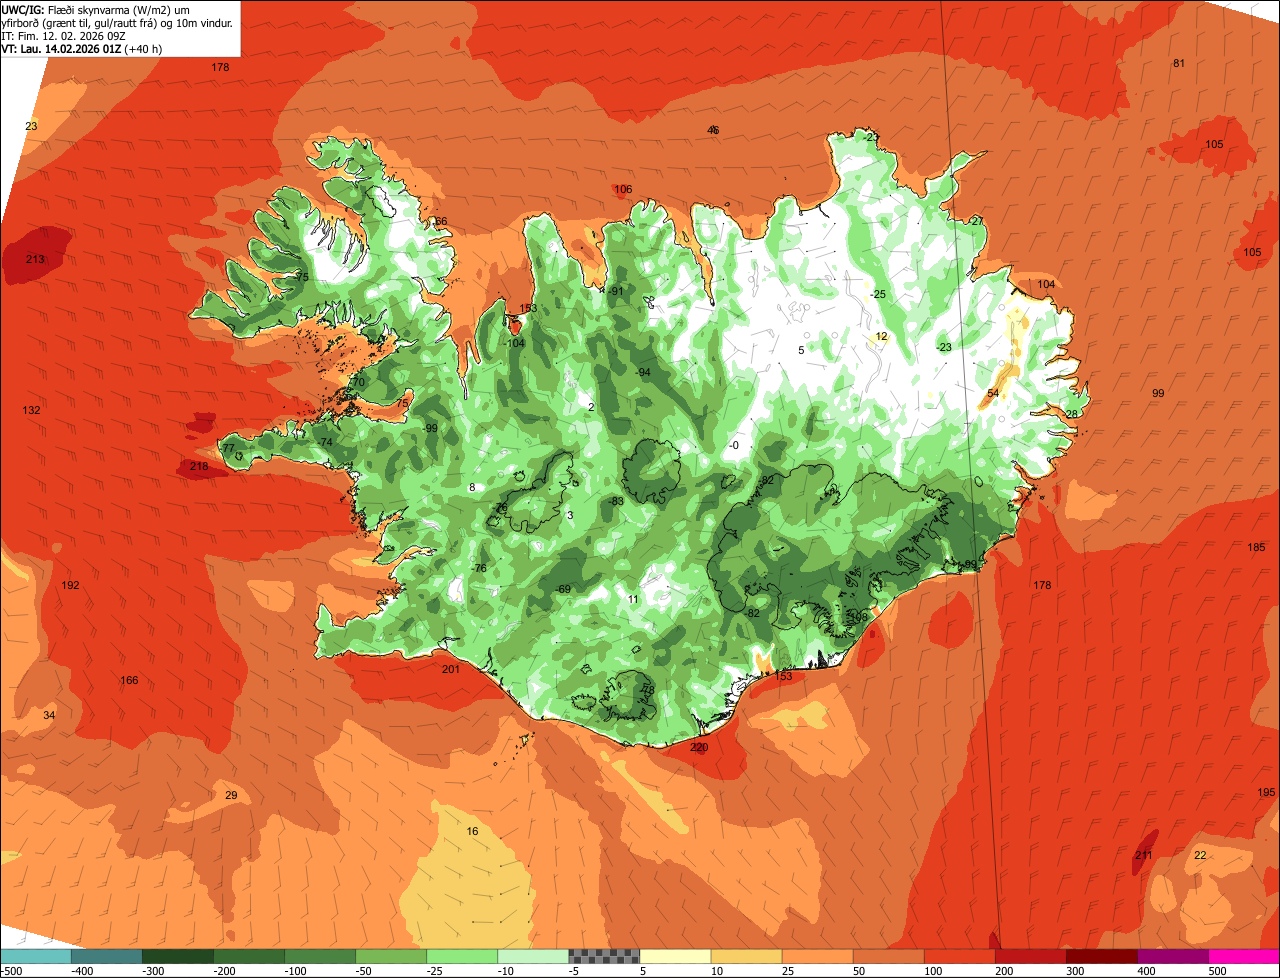This screenshot has height=978, width=1280.
Task: Click the 220 value off the south coast
Action: (x=699, y=747)
